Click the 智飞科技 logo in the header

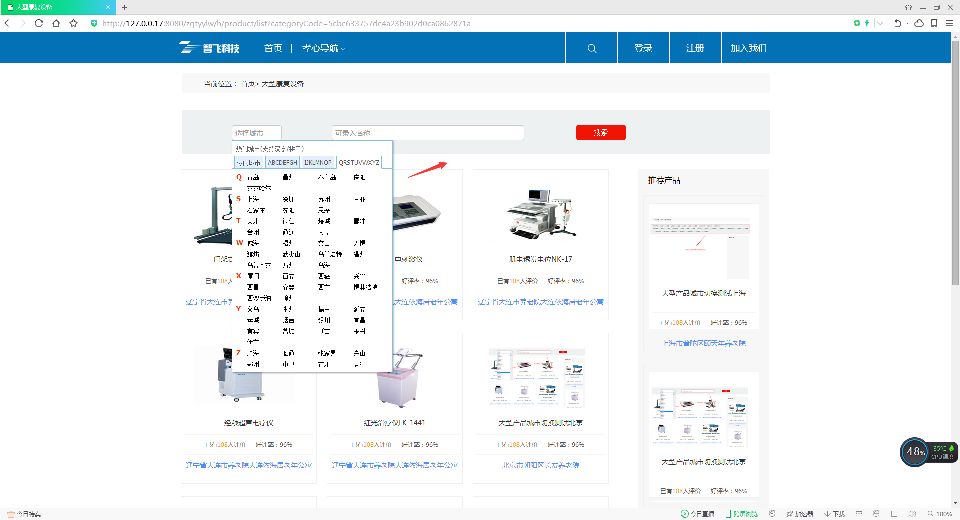click(x=210, y=48)
